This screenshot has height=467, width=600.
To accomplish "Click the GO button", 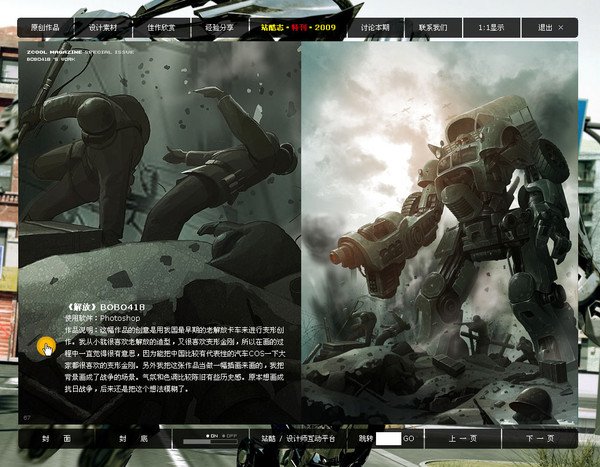I will [409, 439].
